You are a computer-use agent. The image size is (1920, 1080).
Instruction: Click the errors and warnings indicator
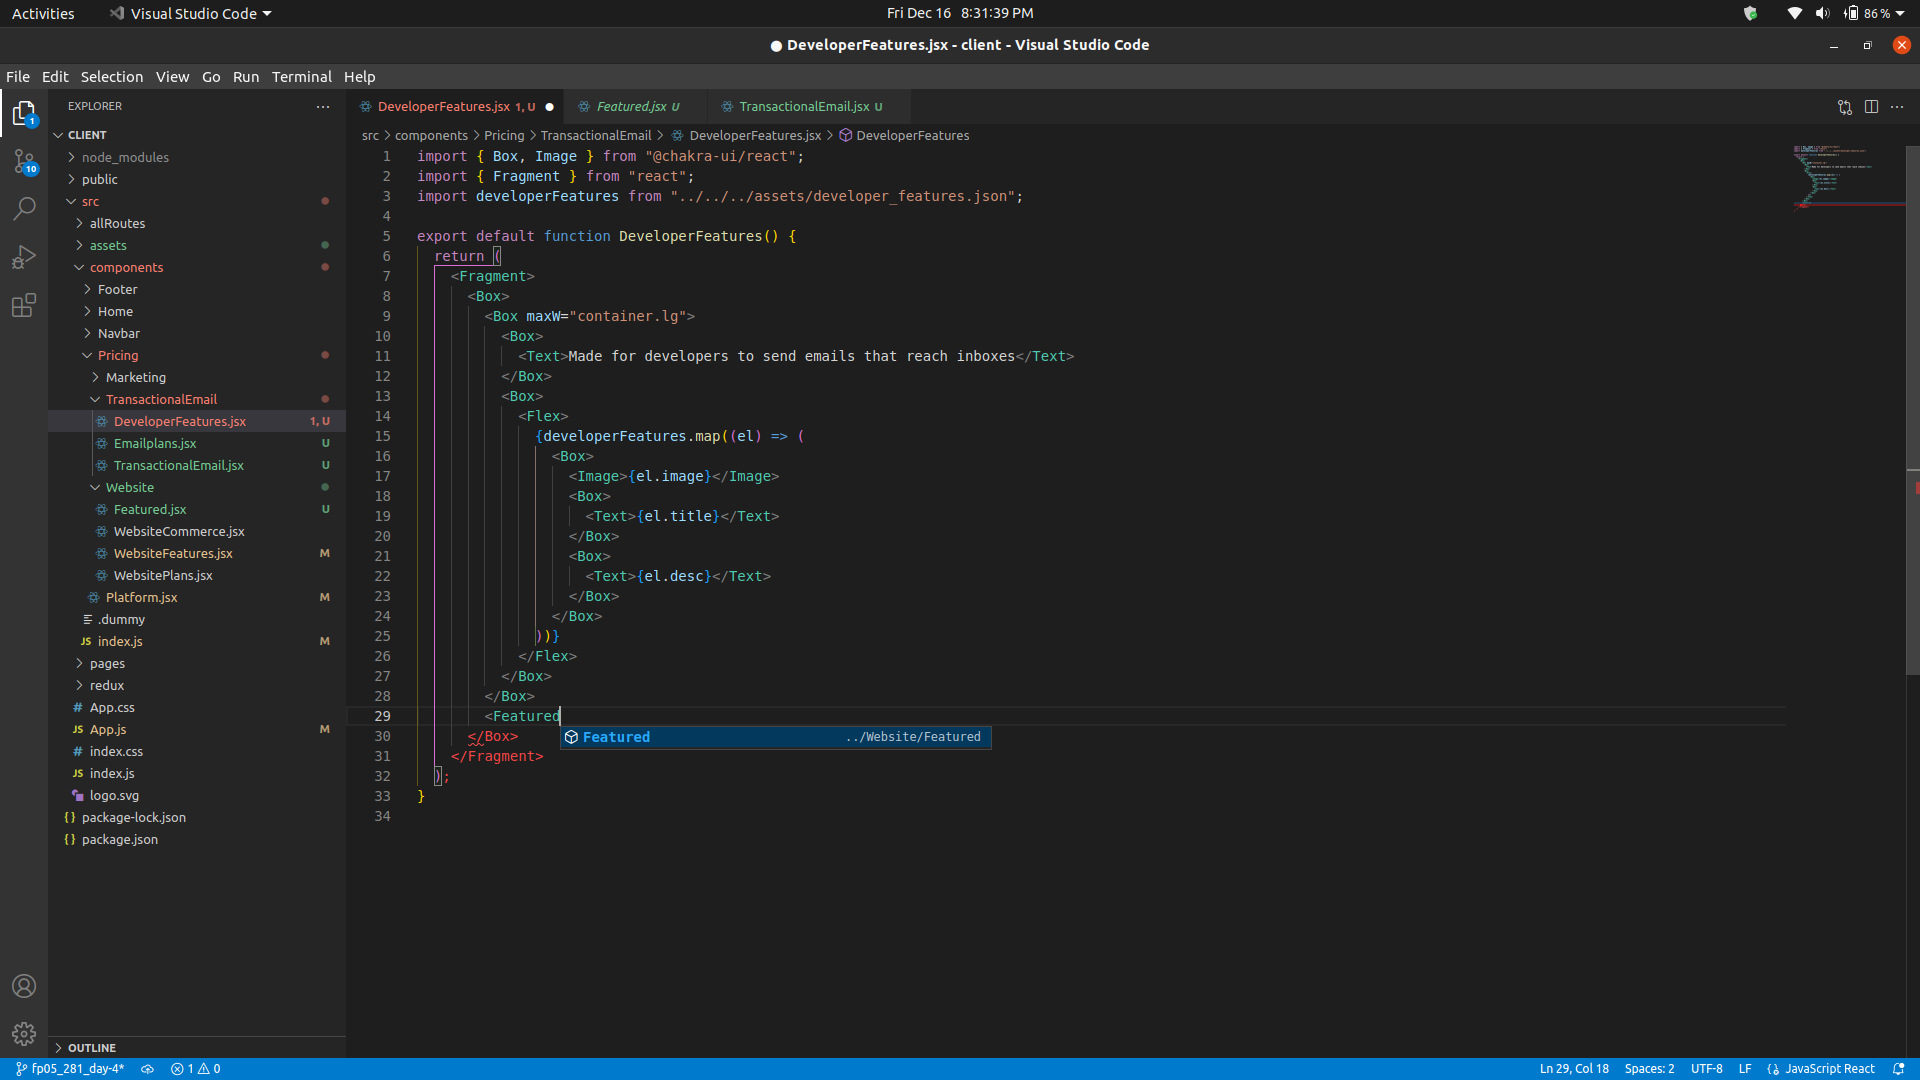click(196, 1068)
